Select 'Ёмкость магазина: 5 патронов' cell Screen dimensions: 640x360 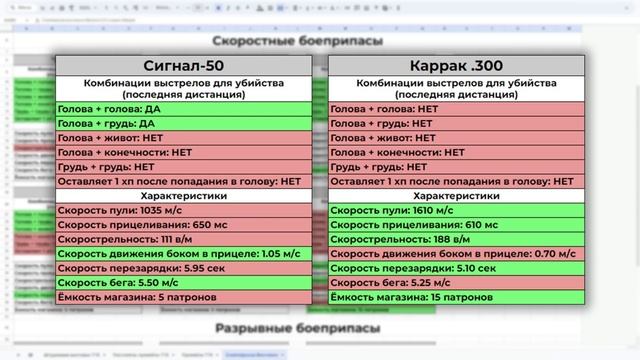(x=184, y=297)
